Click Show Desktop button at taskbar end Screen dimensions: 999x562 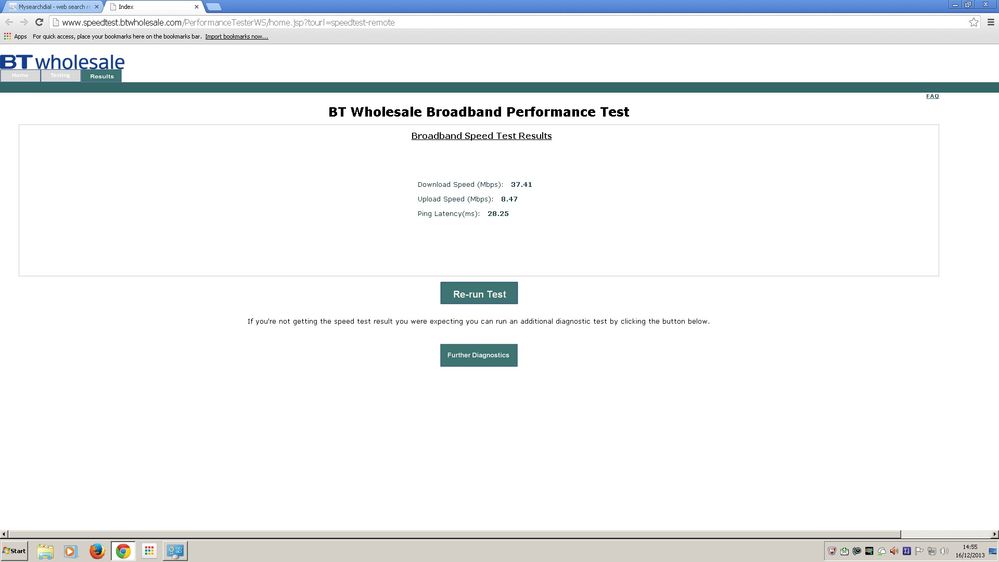(x=993, y=551)
